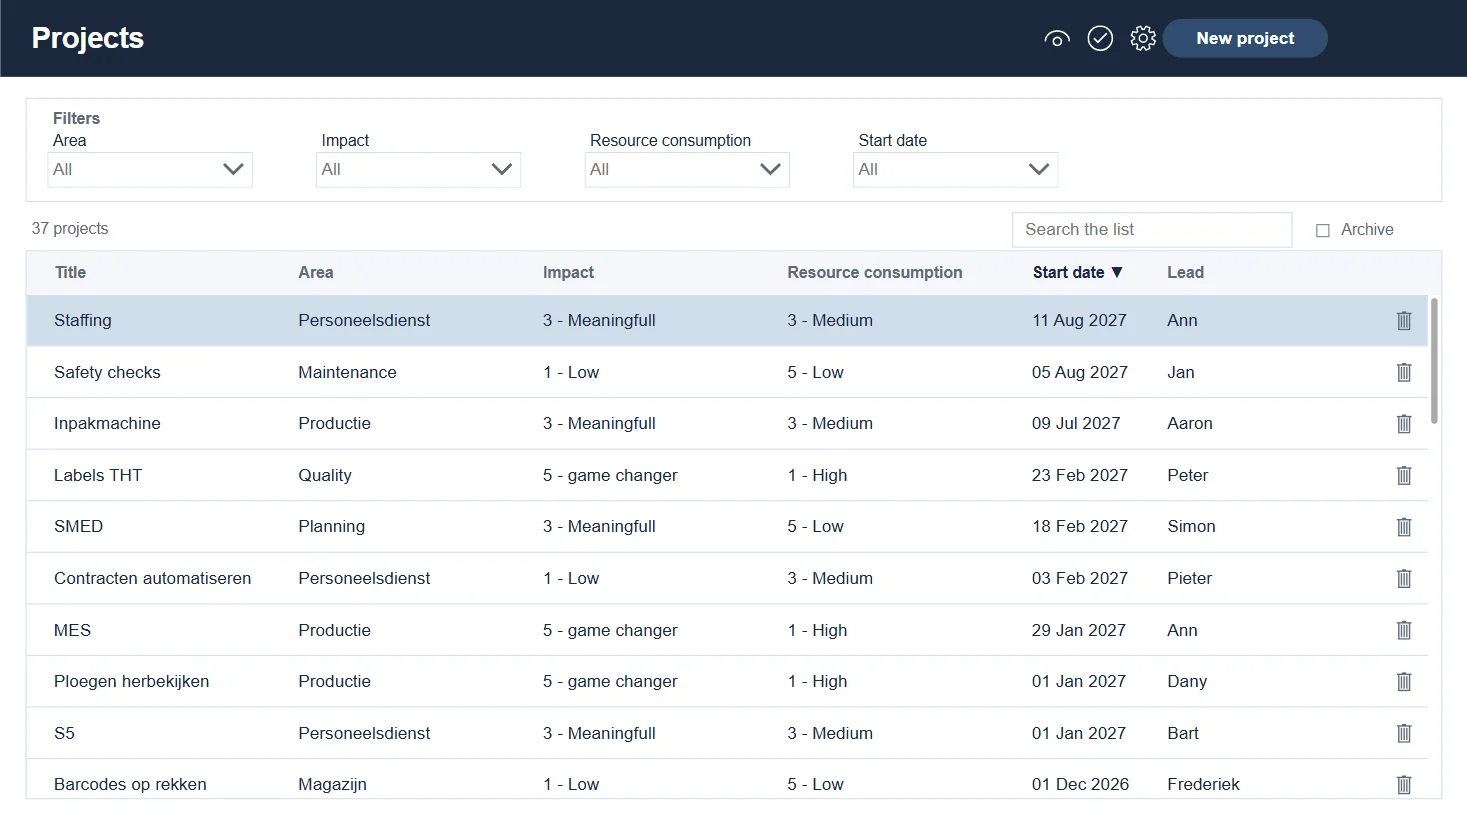The width and height of the screenshot is (1467, 825).
Task: Click the Magazijn area cell
Action: click(332, 784)
